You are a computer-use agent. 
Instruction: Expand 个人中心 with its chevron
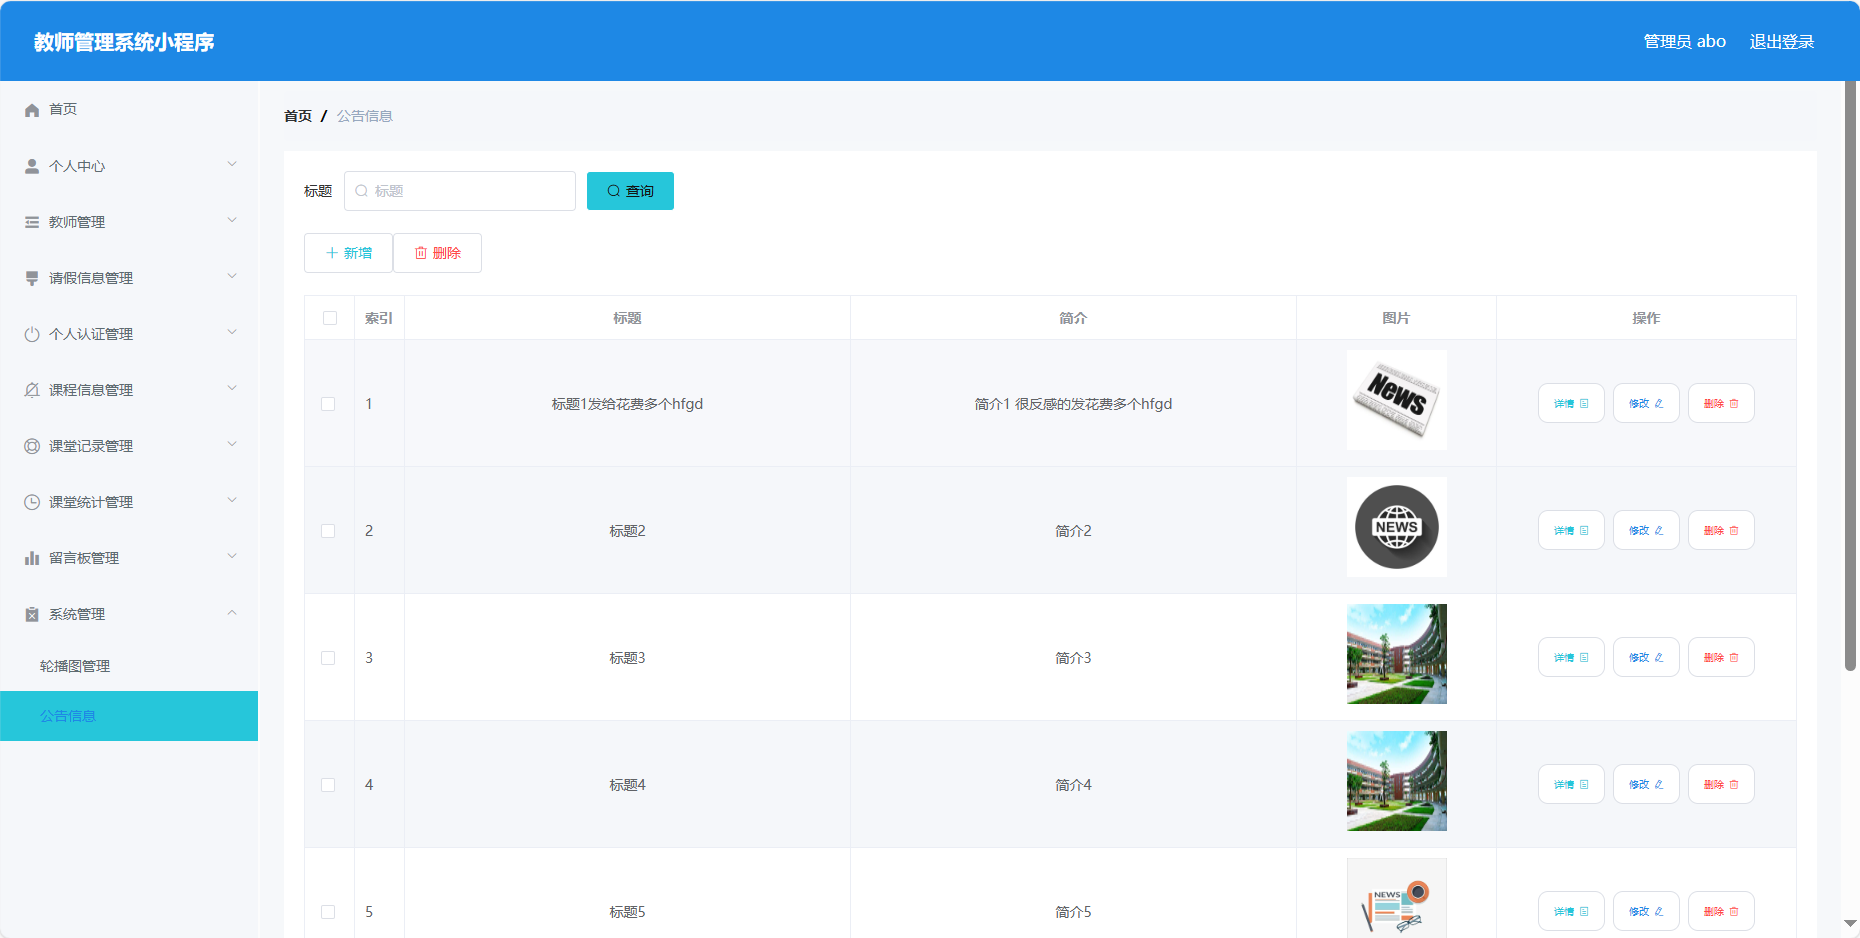[x=232, y=164]
